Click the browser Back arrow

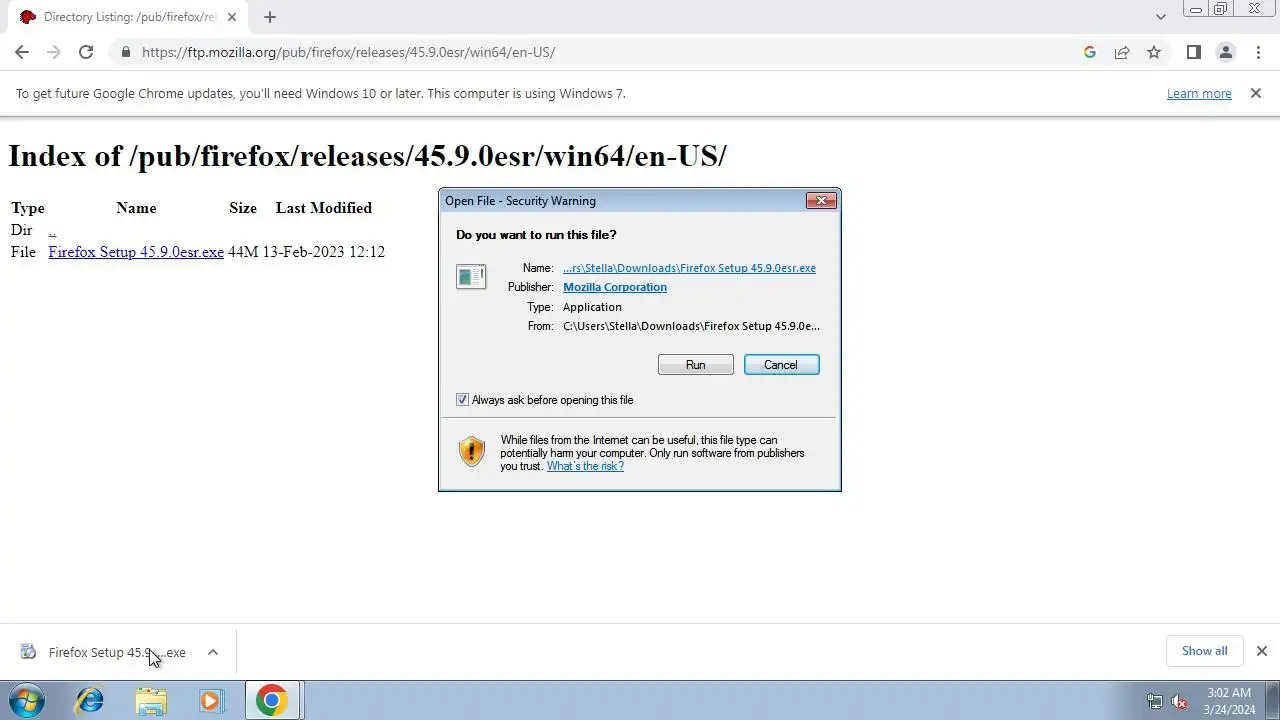[x=22, y=52]
